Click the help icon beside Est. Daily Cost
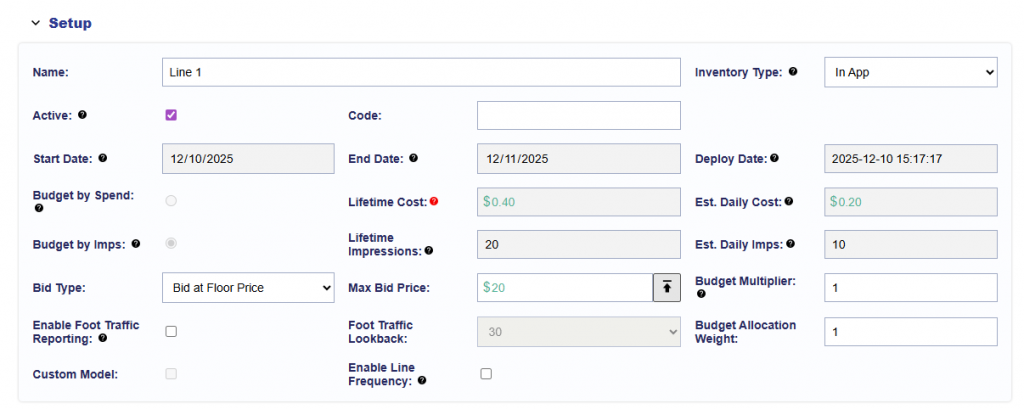The height and width of the screenshot is (409, 1024). tap(789, 201)
